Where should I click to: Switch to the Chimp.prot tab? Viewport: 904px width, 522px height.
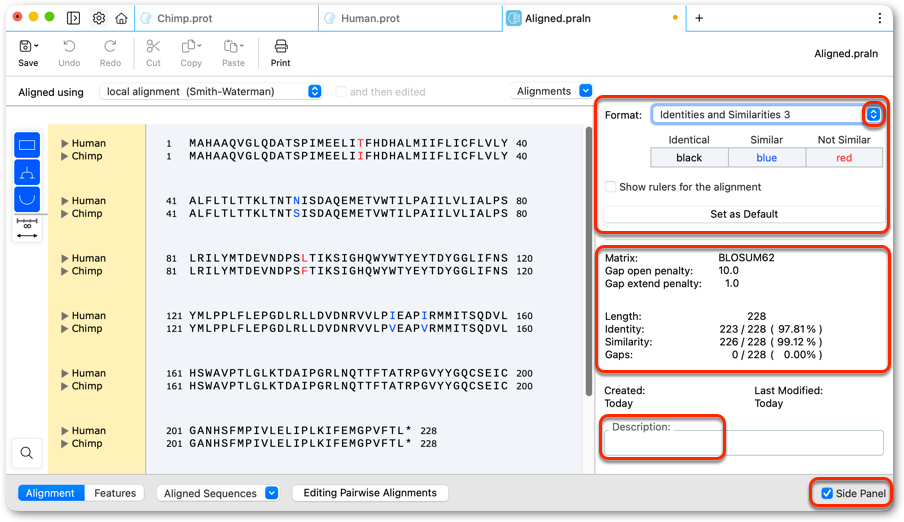pyautogui.click(x=226, y=18)
